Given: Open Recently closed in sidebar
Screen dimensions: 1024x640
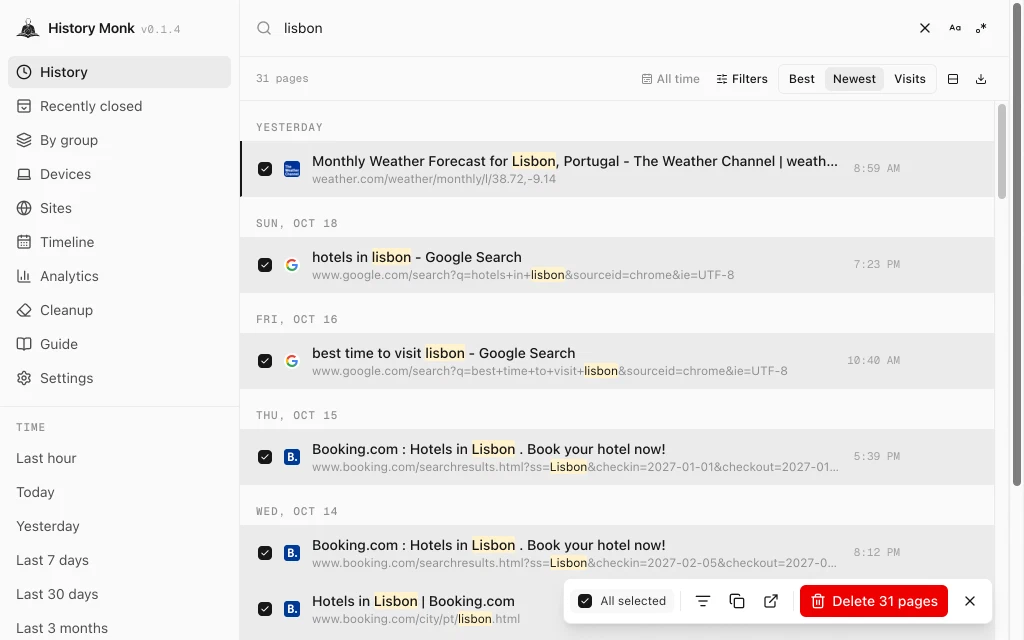Looking at the screenshot, I should 120,106.
